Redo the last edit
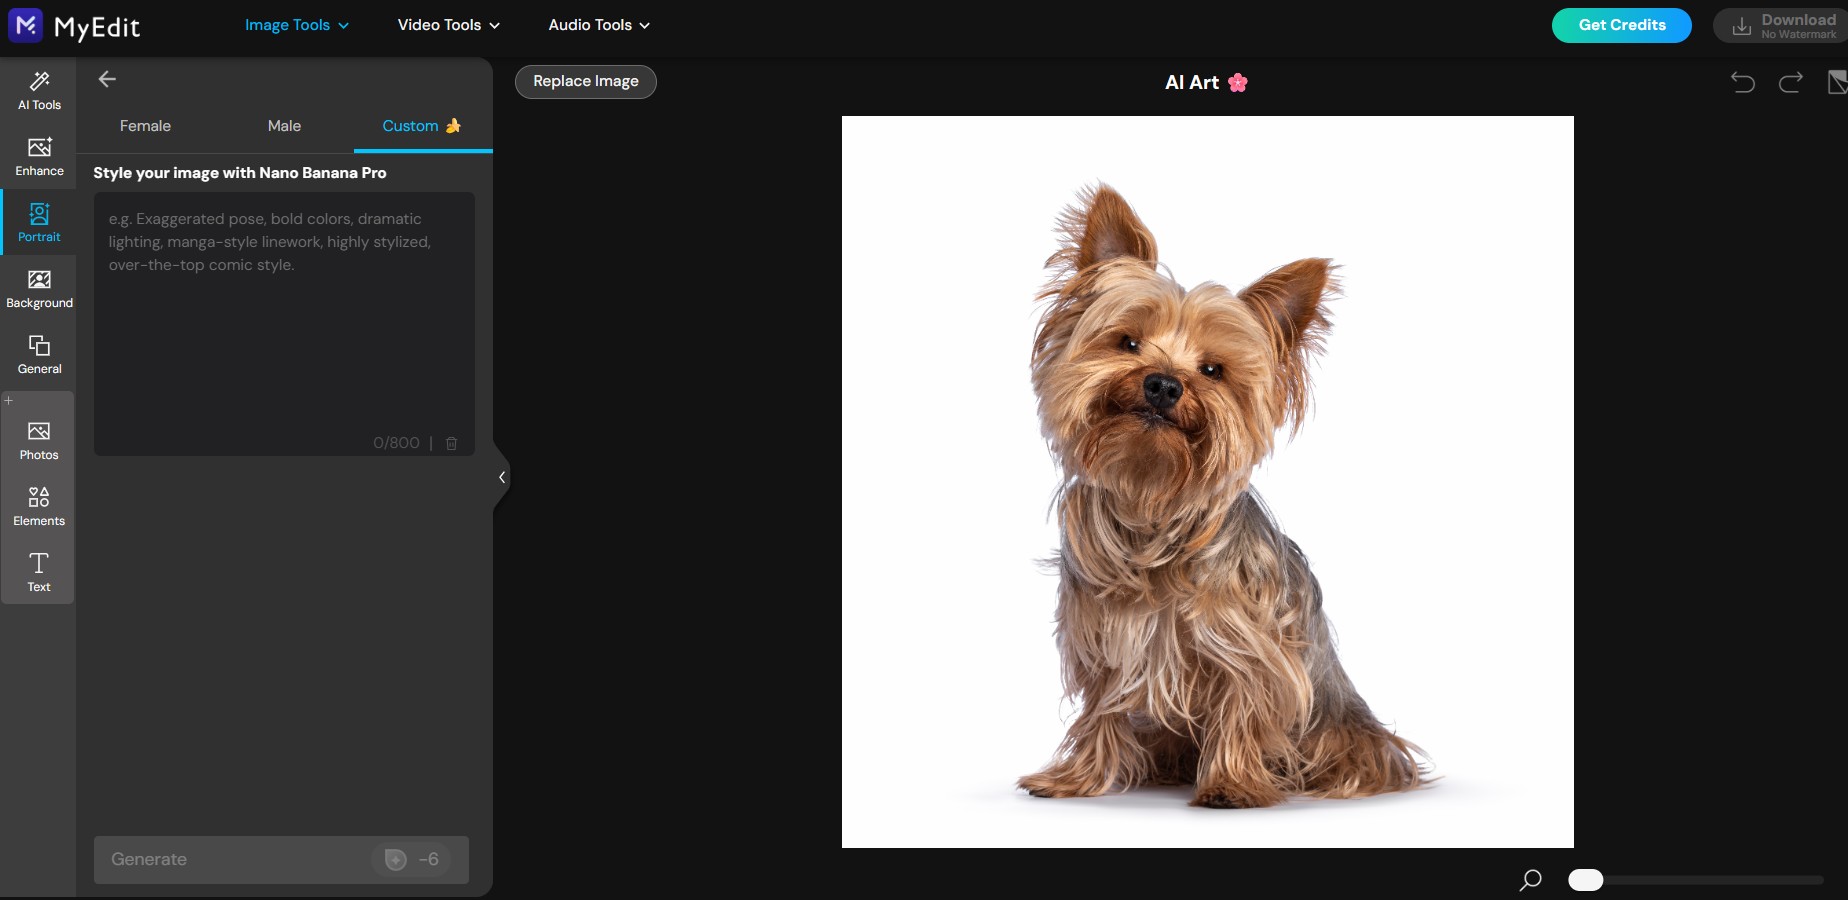The image size is (1848, 900). coord(1791,83)
